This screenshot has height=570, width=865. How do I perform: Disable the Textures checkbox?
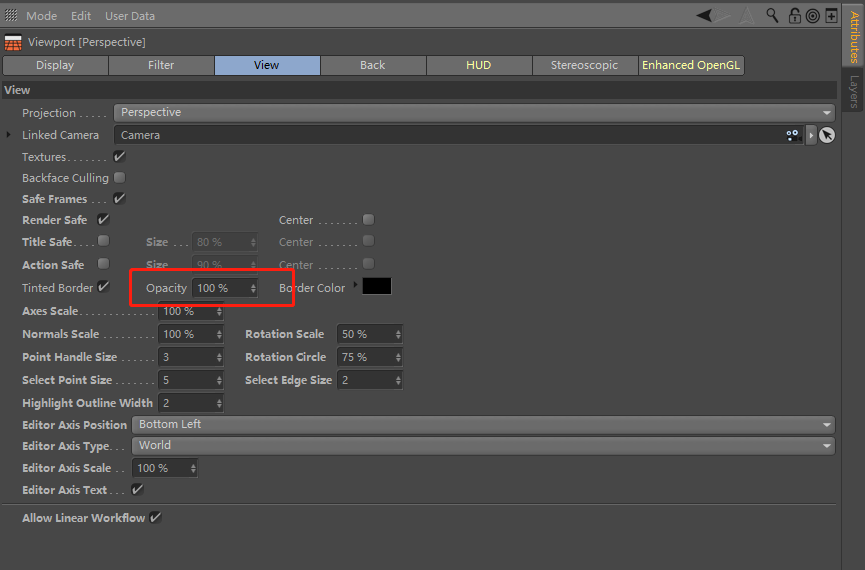(119, 157)
